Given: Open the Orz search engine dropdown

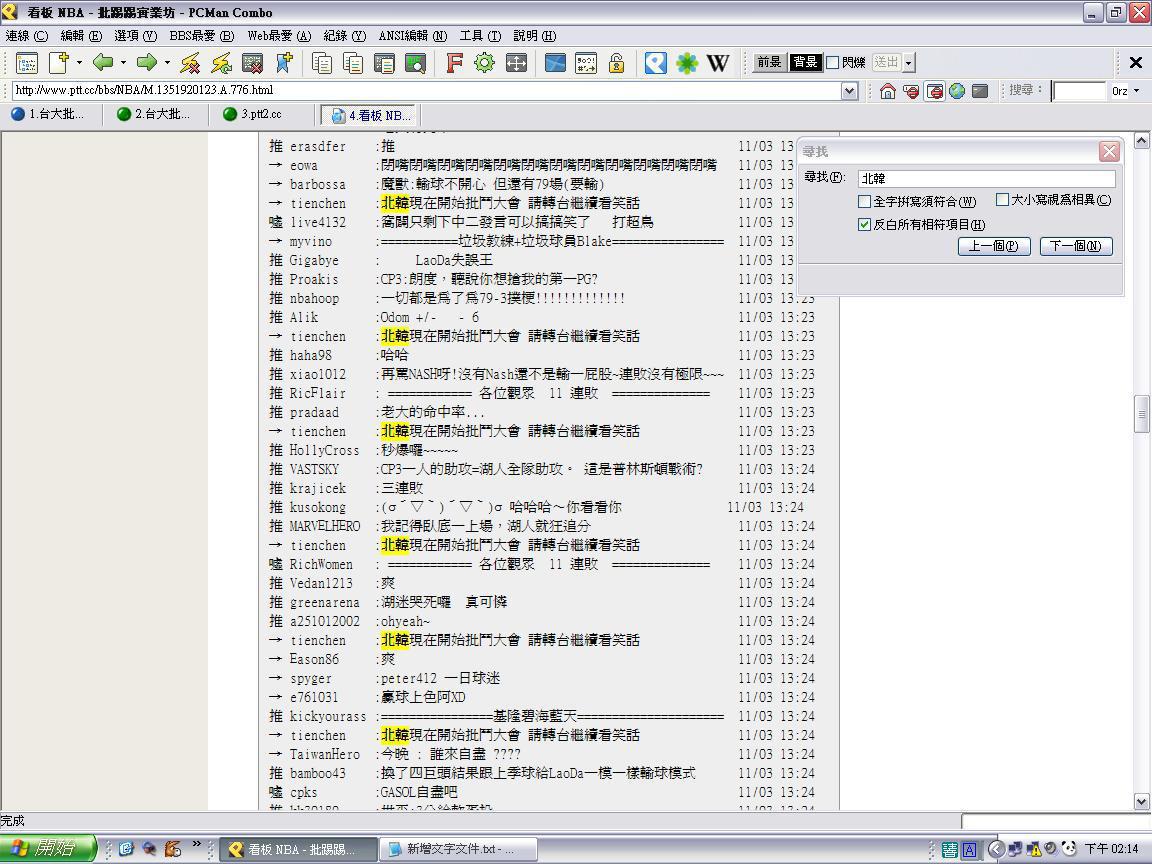Looking at the screenshot, I should pyautogui.click(x=1137, y=91).
